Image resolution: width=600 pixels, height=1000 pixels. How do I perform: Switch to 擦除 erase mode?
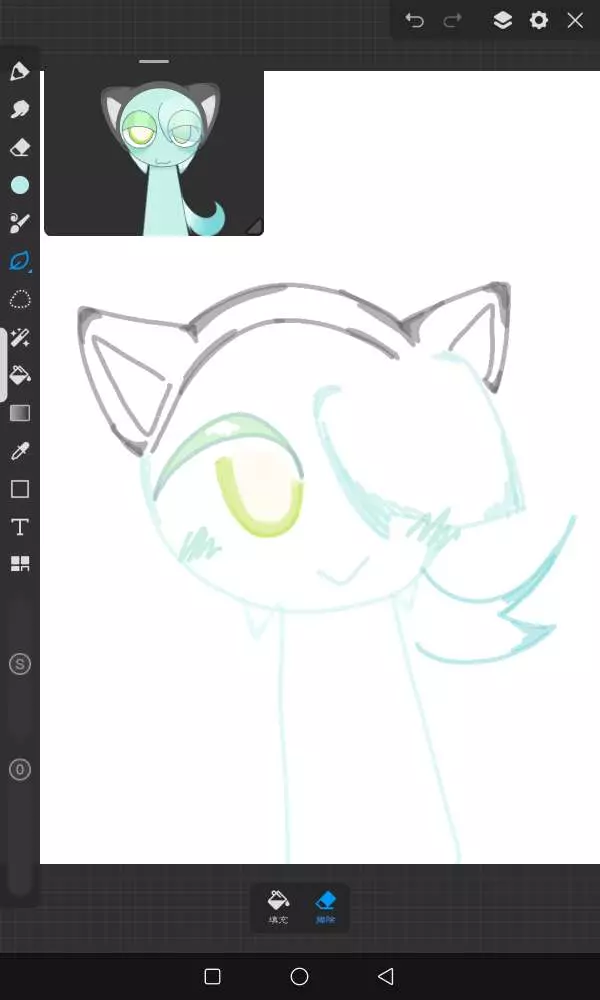pos(325,908)
